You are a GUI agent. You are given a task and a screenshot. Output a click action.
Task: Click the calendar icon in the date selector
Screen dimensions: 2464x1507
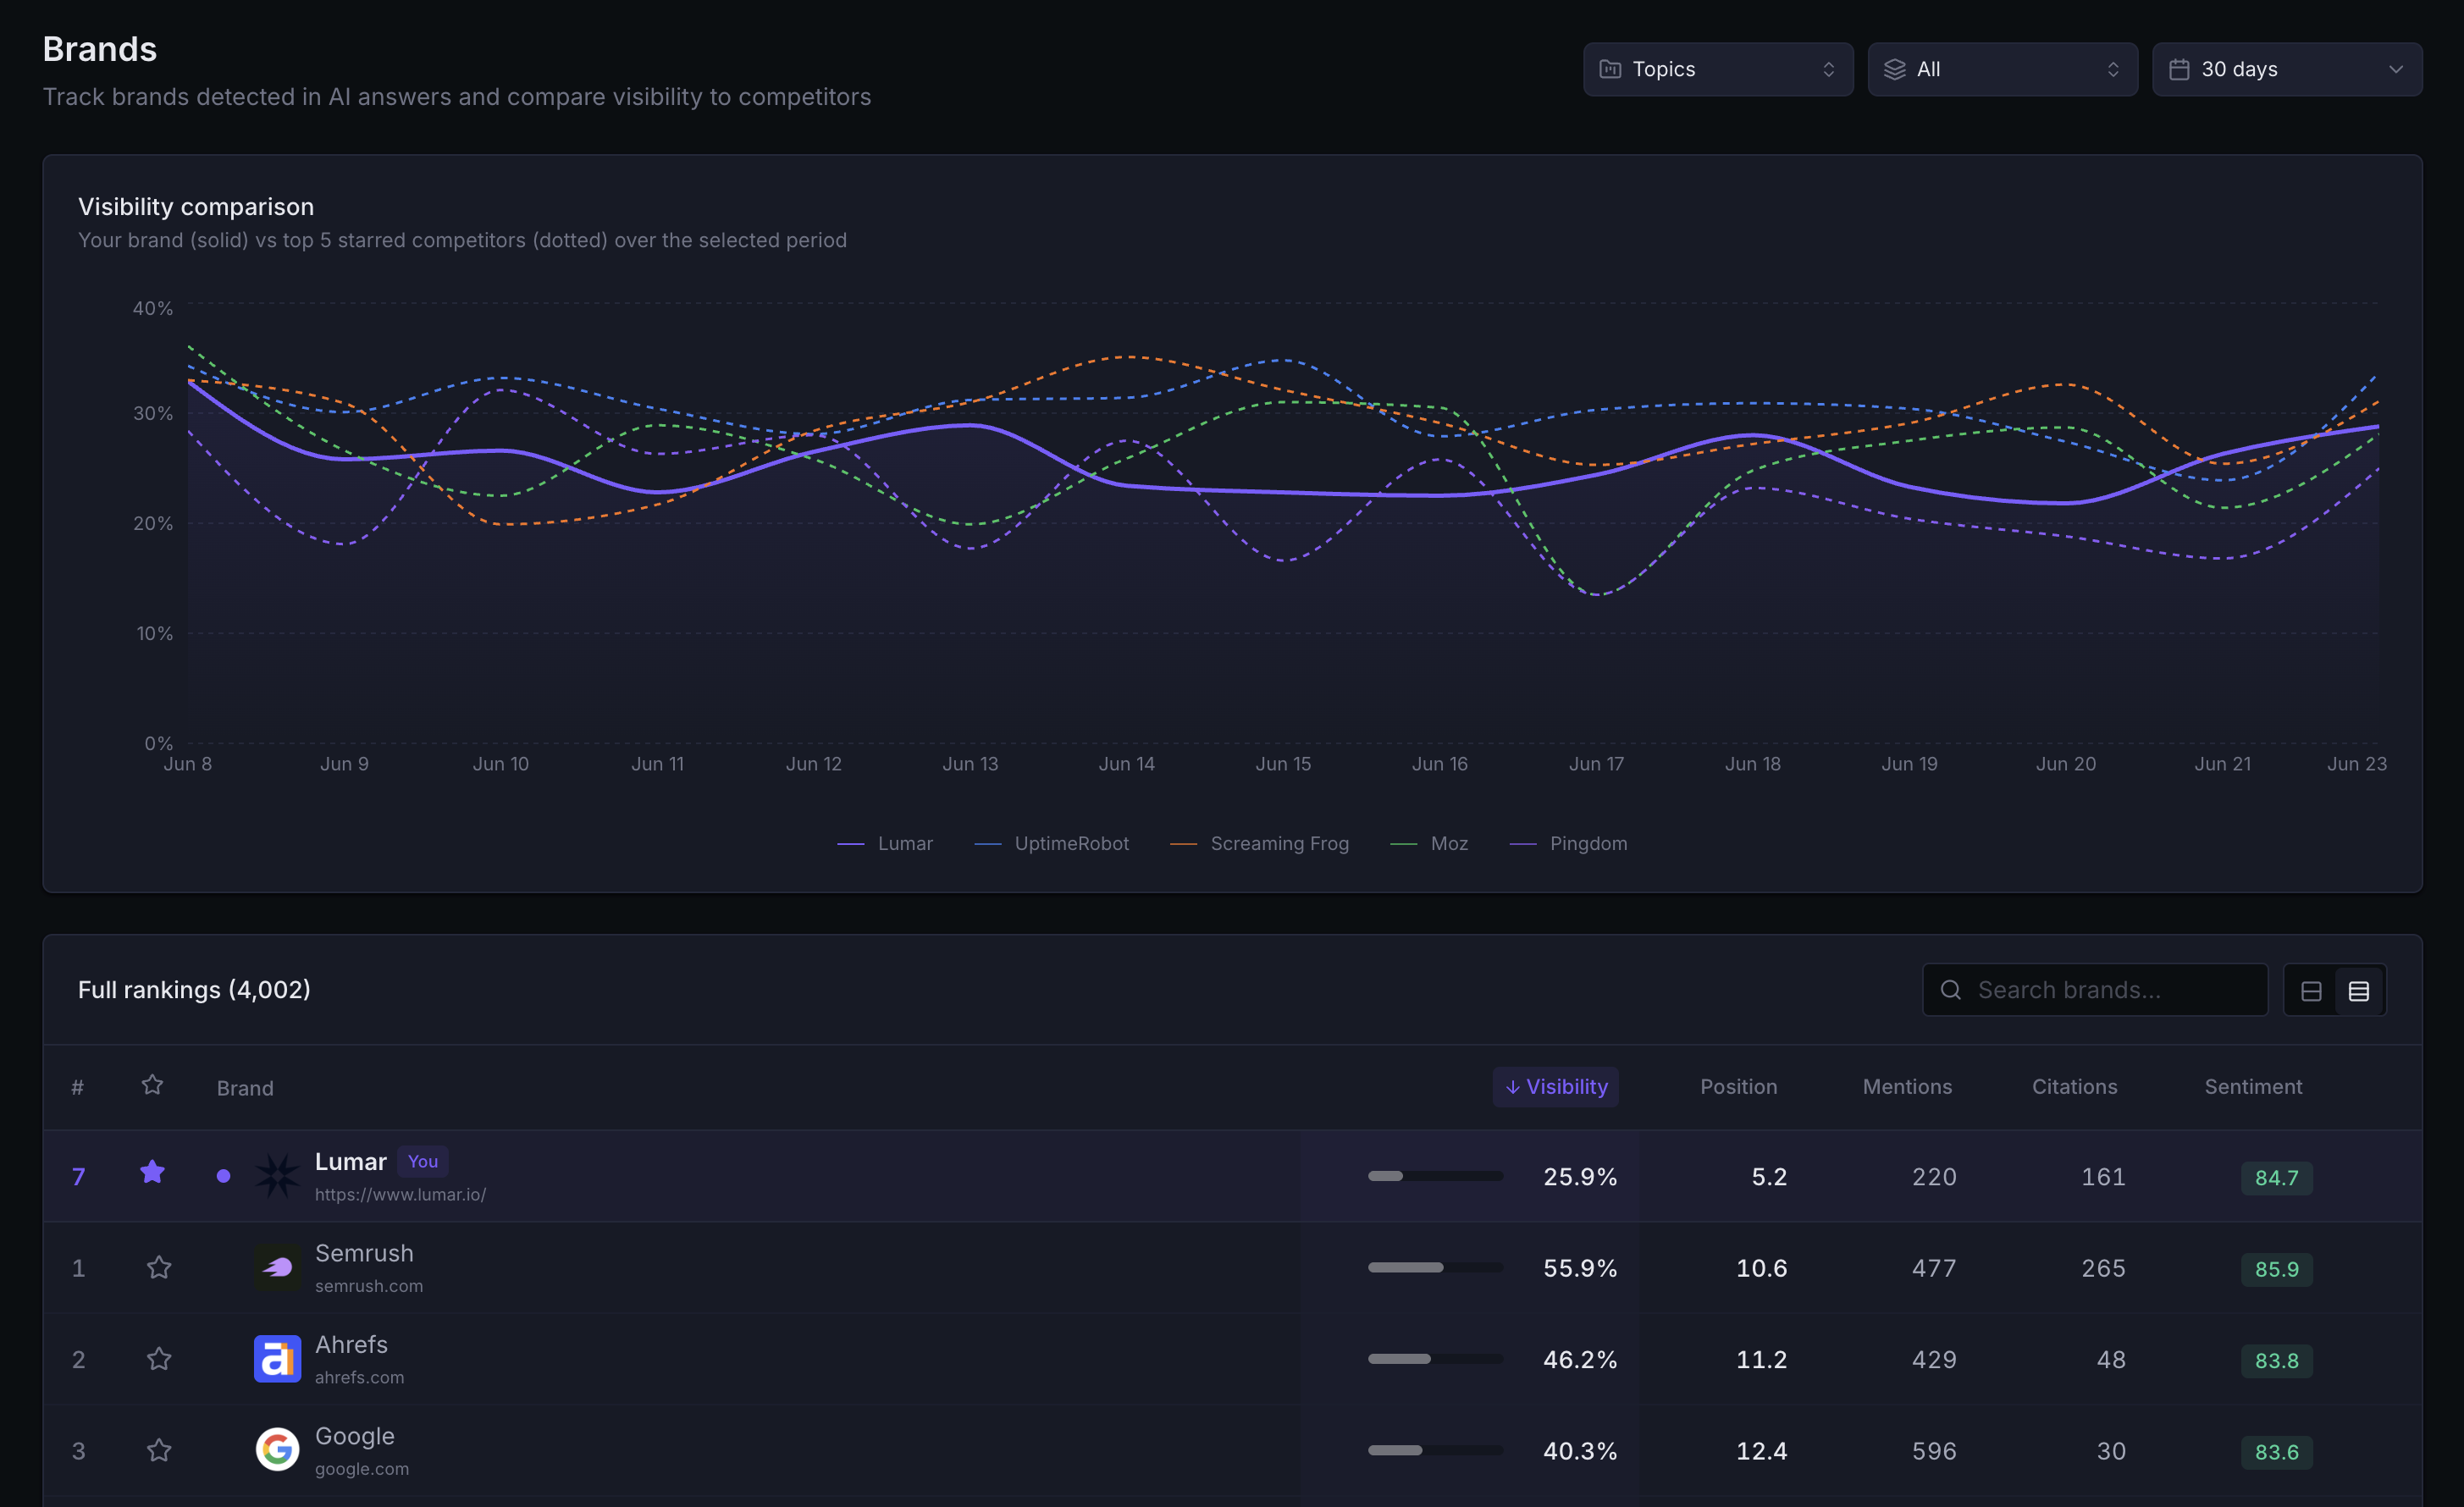point(2179,69)
